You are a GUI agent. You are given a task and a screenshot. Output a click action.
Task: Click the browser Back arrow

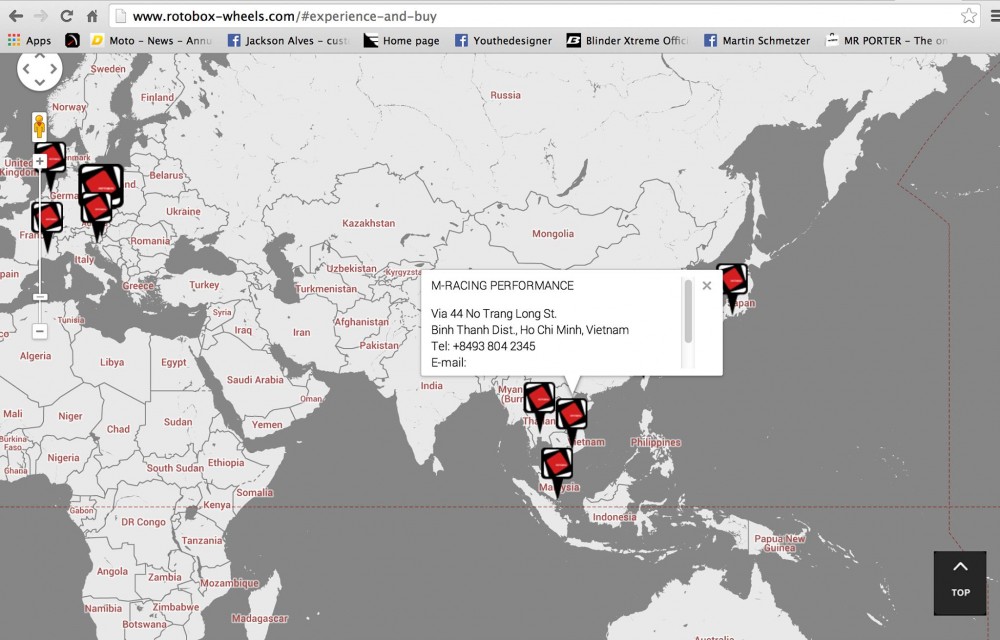coord(15,16)
